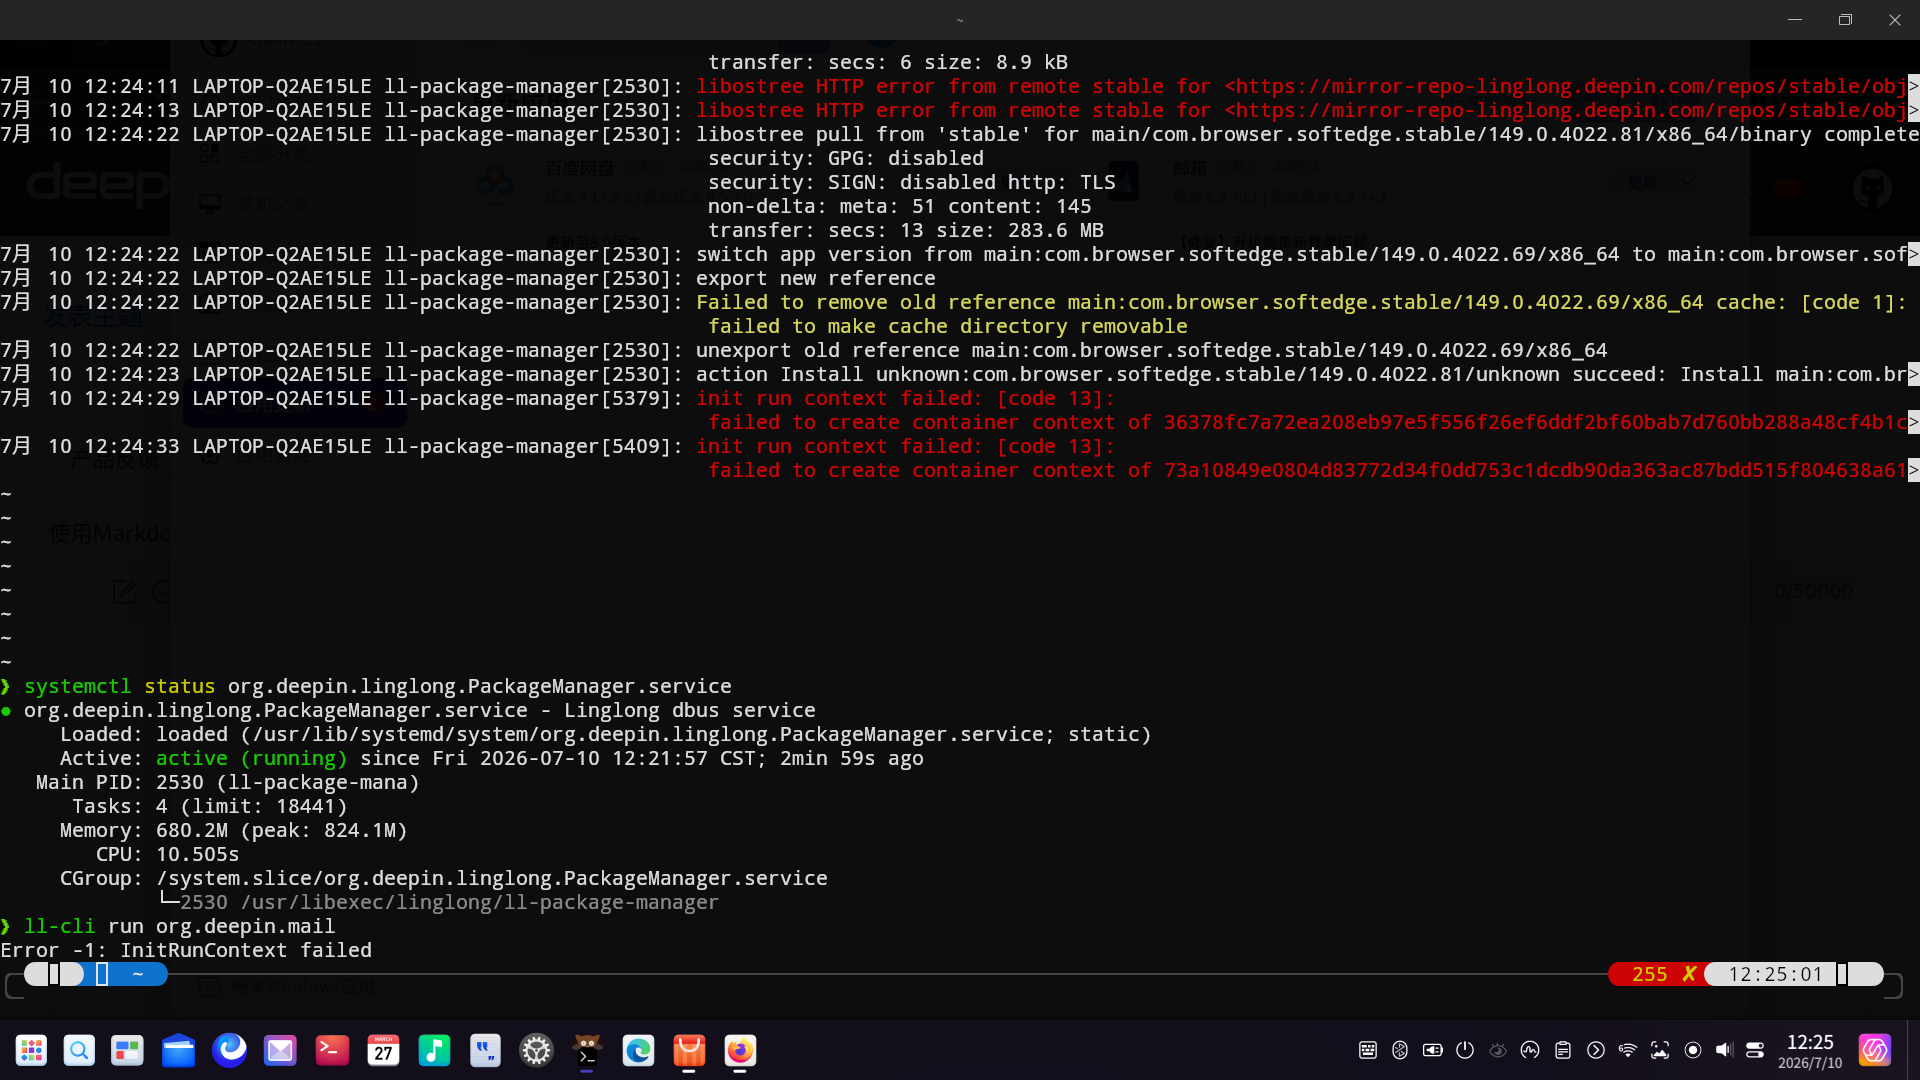Screen dimensions: 1920x1080
Task: Toggle the eye protection tray icon
Action: click(1498, 1050)
